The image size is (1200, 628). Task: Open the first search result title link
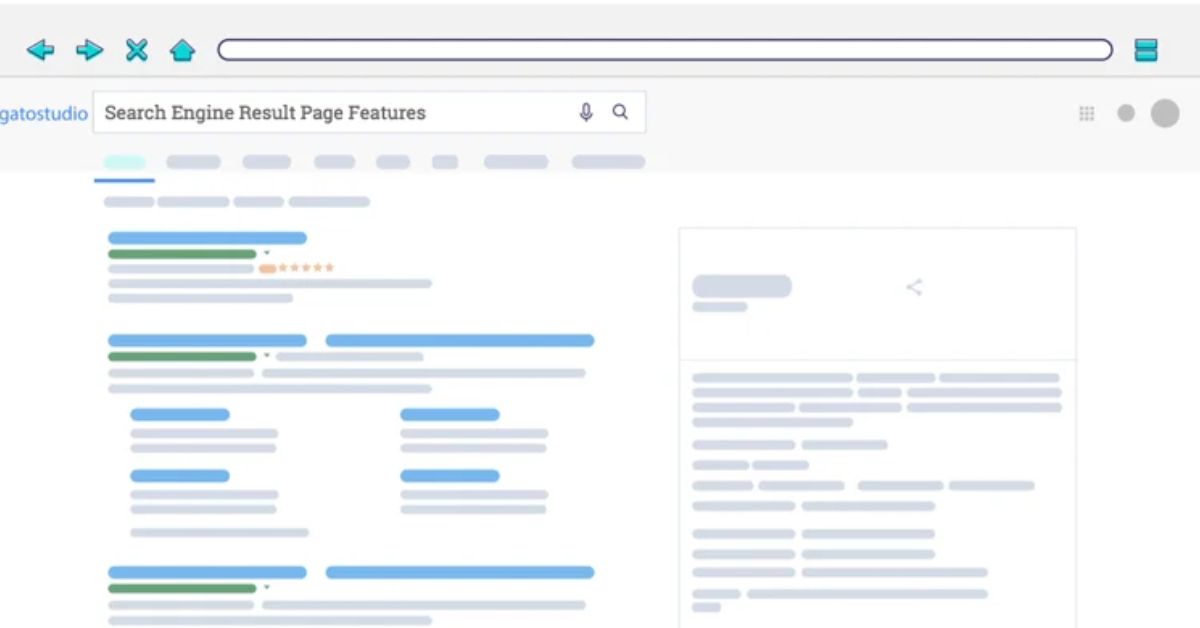pyautogui.click(x=207, y=238)
